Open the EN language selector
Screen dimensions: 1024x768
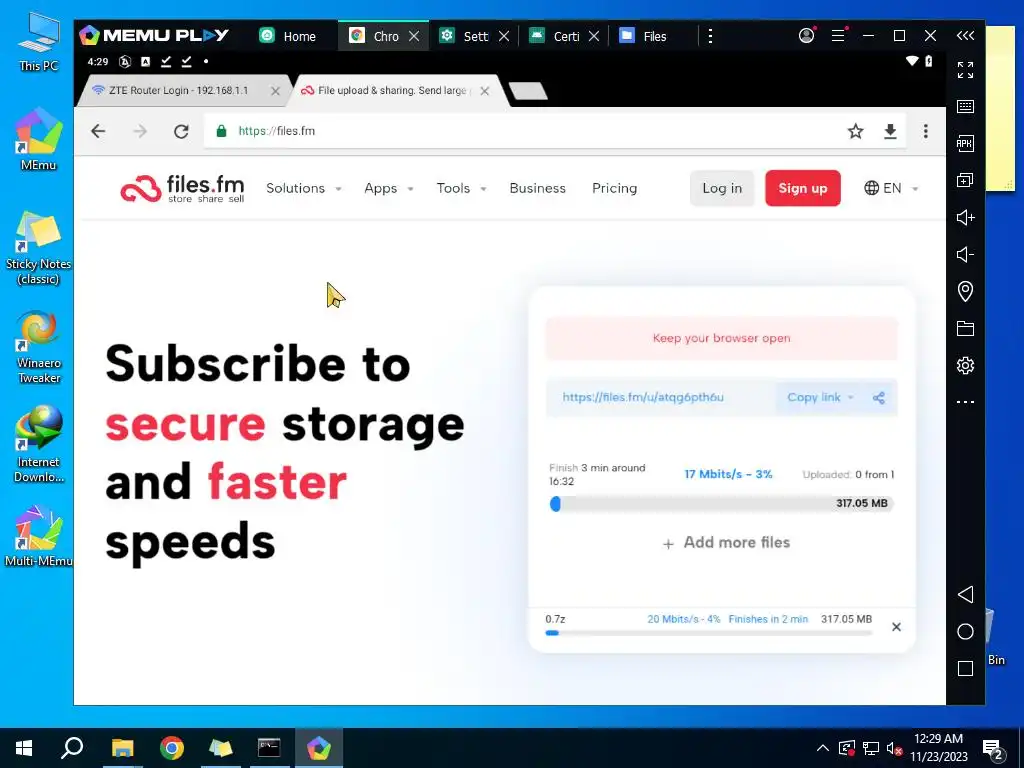pyautogui.click(x=891, y=188)
